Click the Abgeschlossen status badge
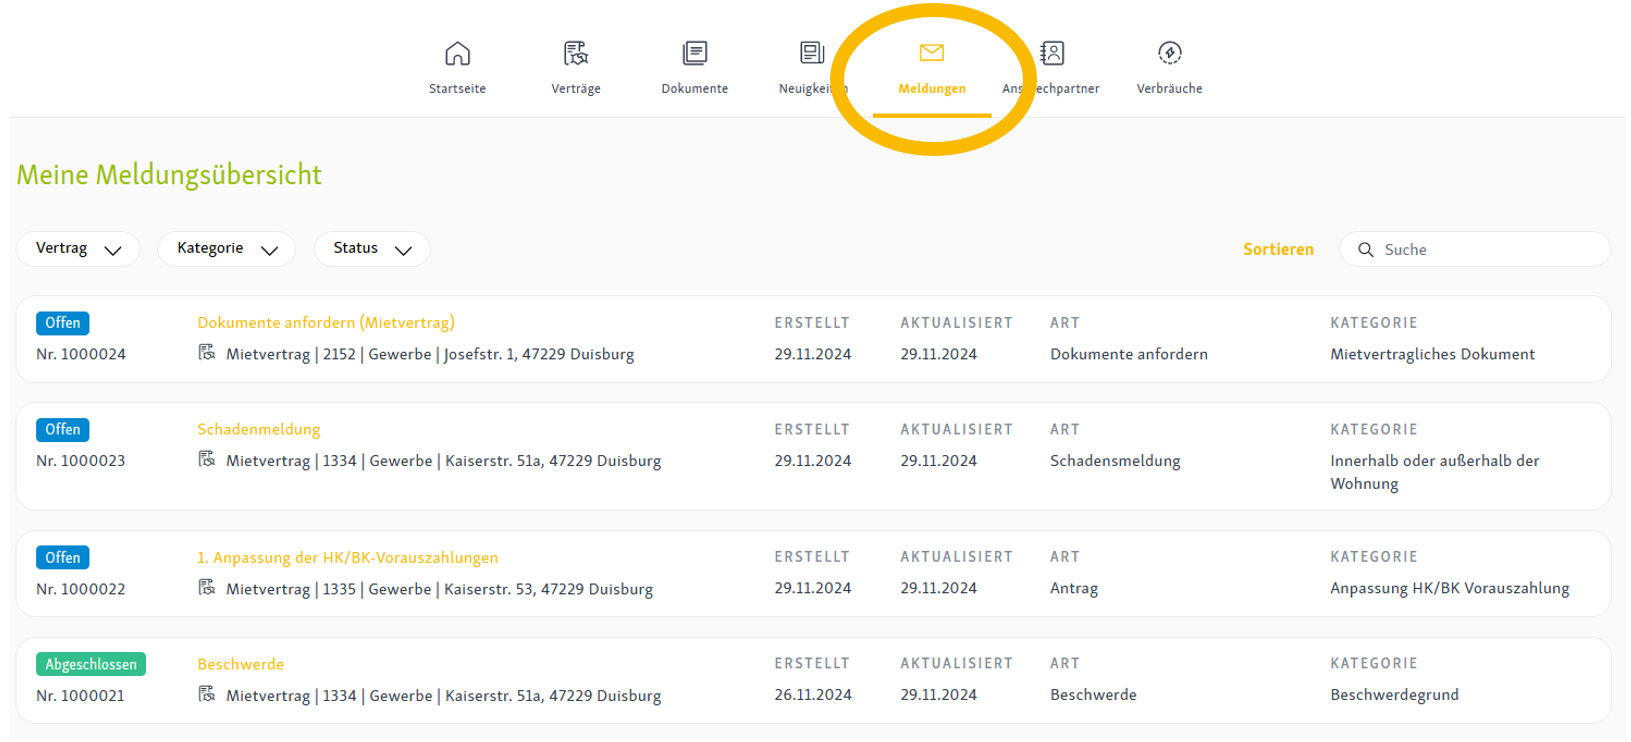 click(91, 664)
